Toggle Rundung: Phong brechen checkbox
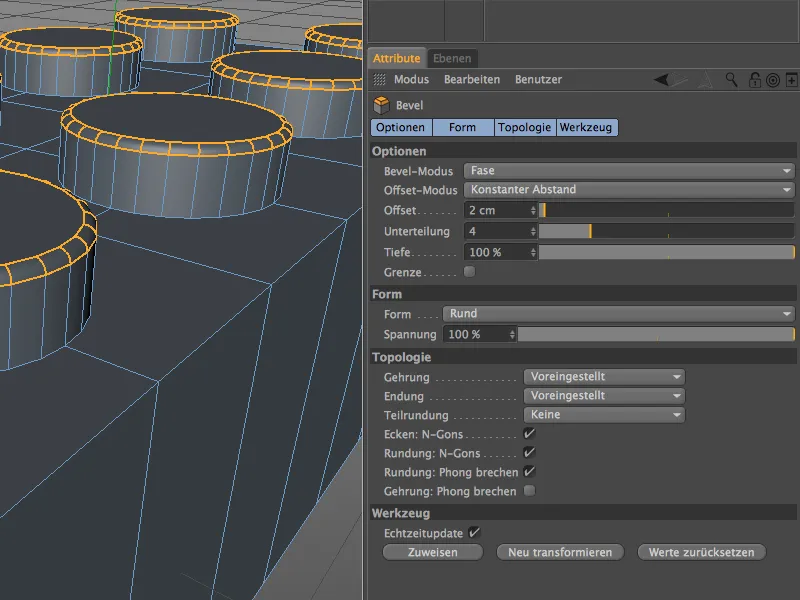Screen dimensions: 800x600 pyautogui.click(x=529, y=471)
